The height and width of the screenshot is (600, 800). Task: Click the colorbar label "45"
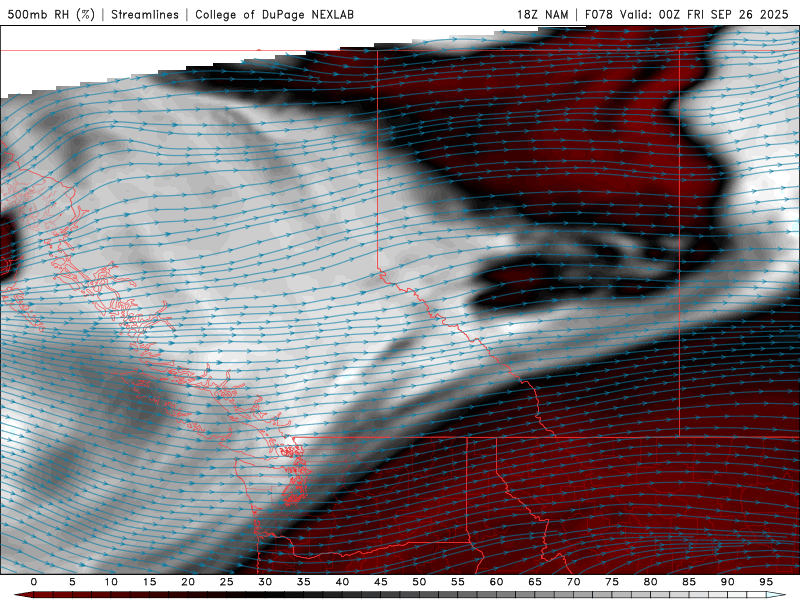coord(381,582)
